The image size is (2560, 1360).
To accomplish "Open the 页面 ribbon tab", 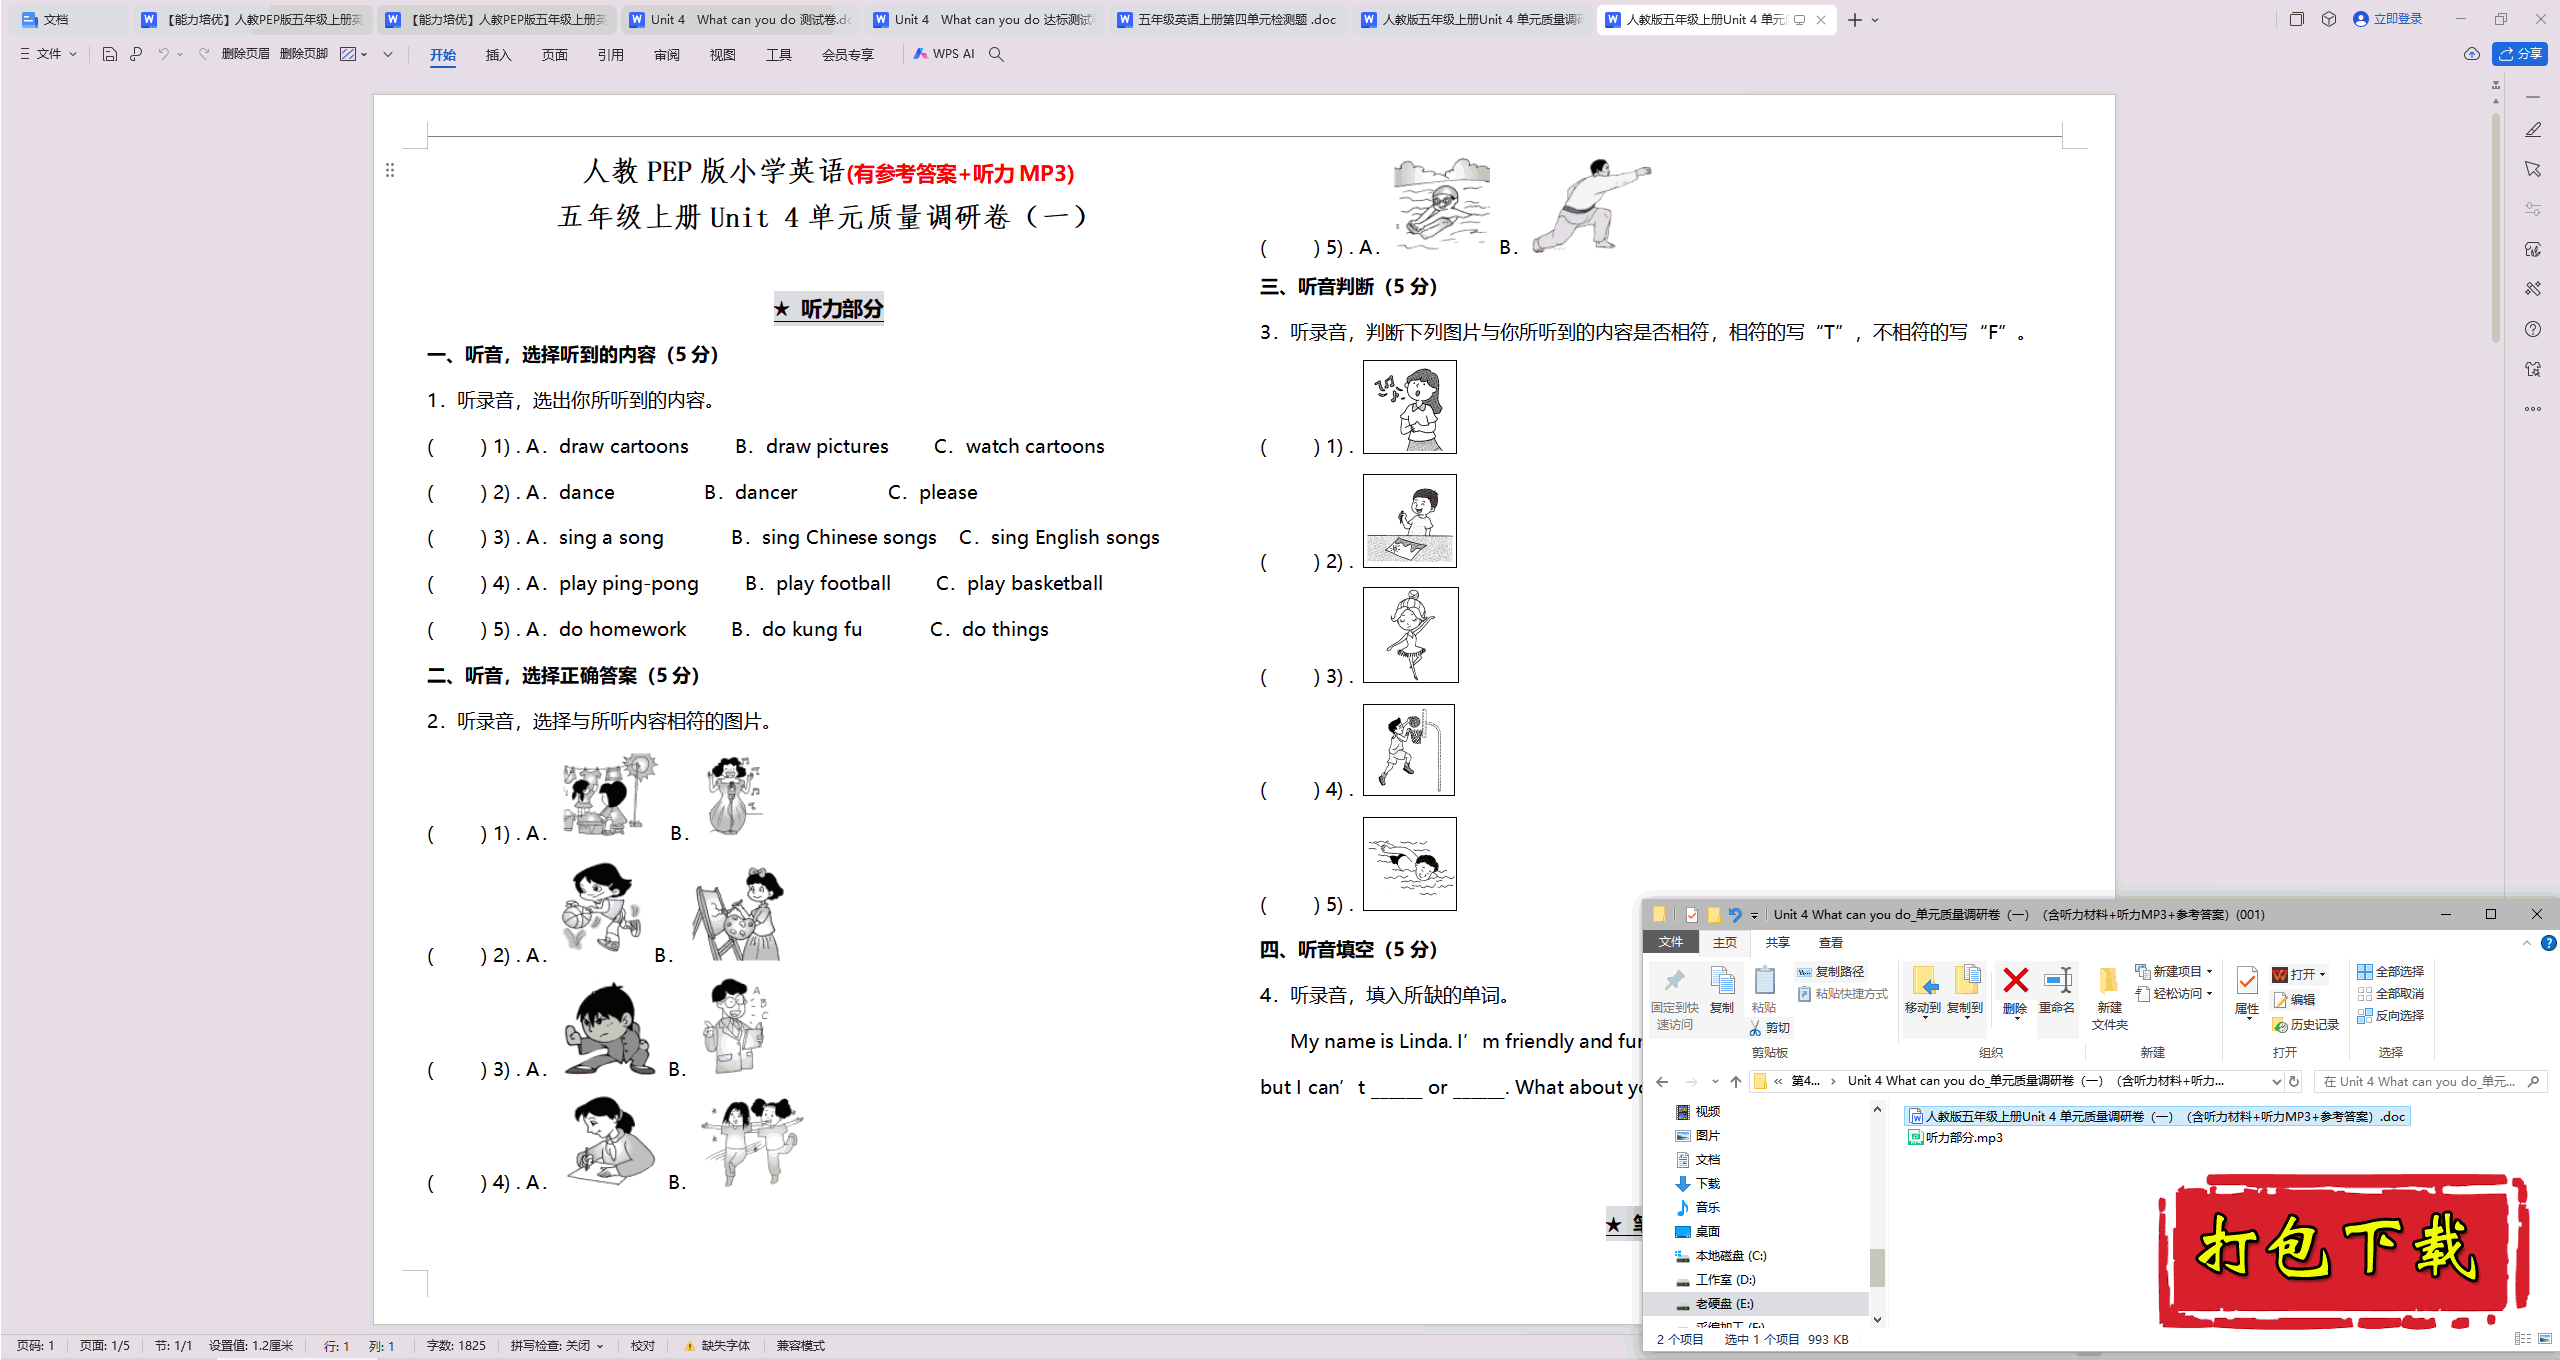I will [554, 55].
